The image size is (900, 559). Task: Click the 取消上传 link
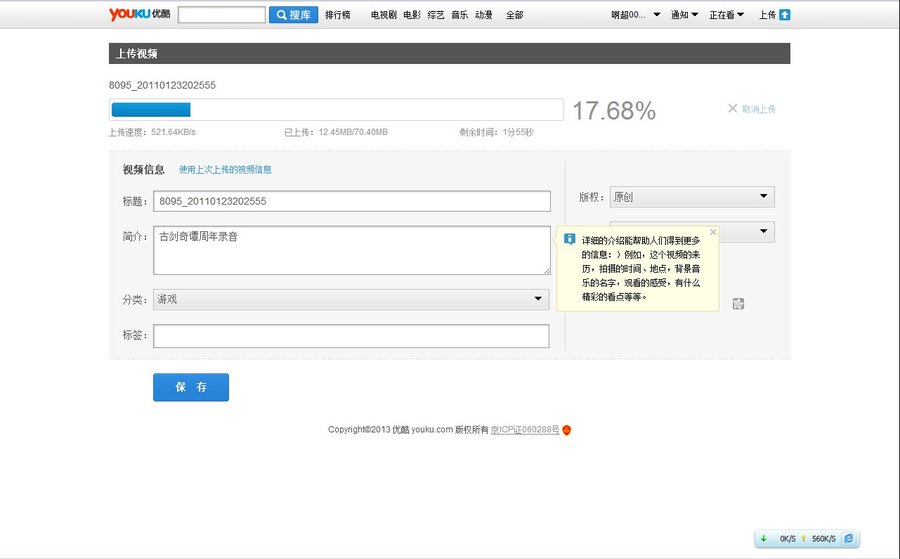[759, 109]
